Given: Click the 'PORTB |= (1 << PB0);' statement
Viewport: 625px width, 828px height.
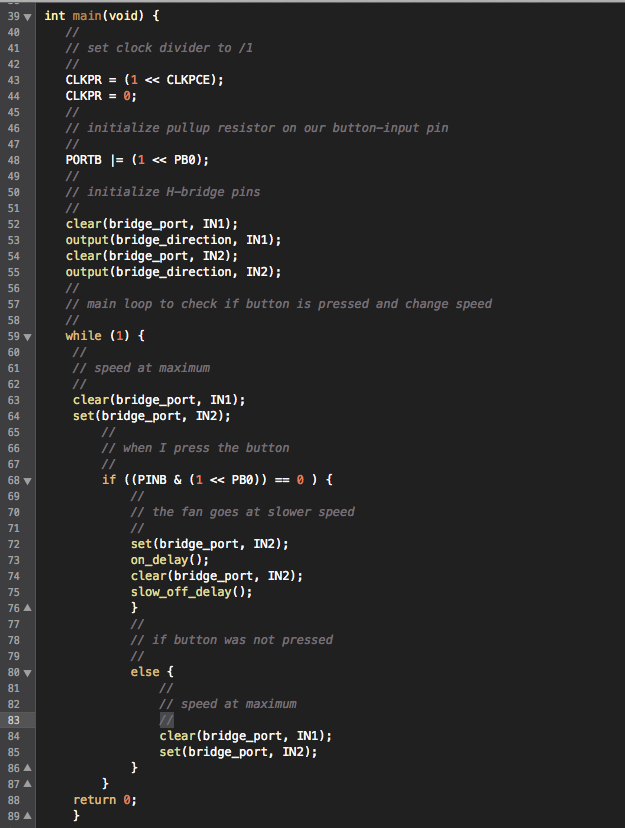Looking at the screenshot, I should 137,160.
